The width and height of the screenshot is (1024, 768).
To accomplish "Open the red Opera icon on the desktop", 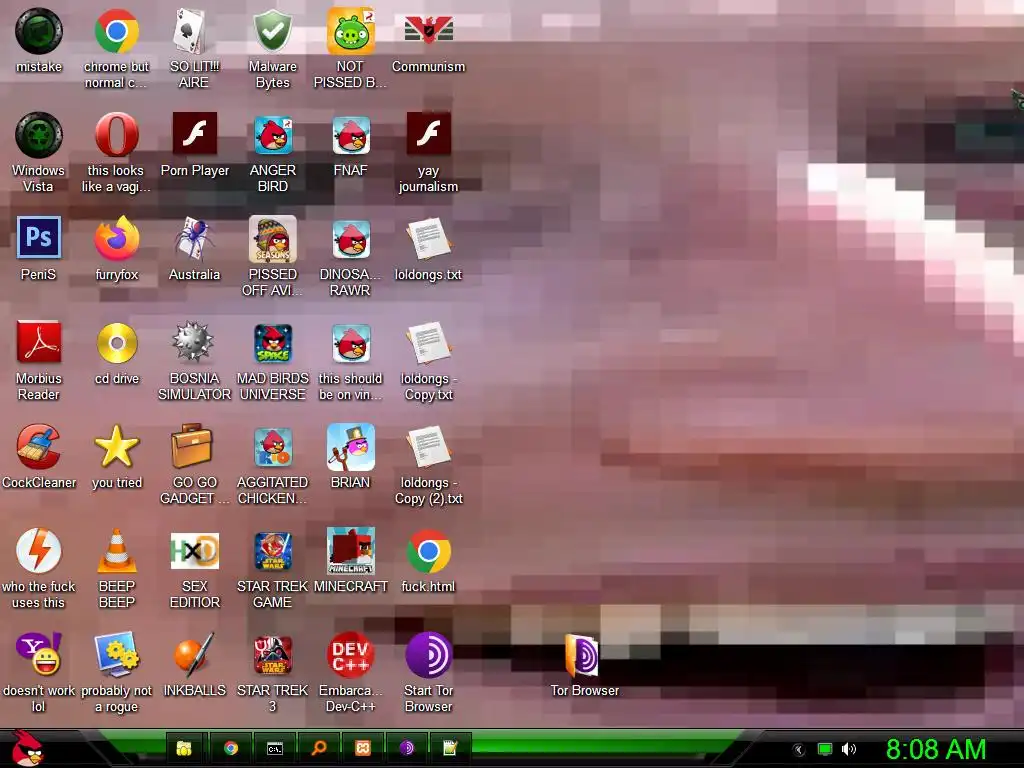I will click(116, 135).
